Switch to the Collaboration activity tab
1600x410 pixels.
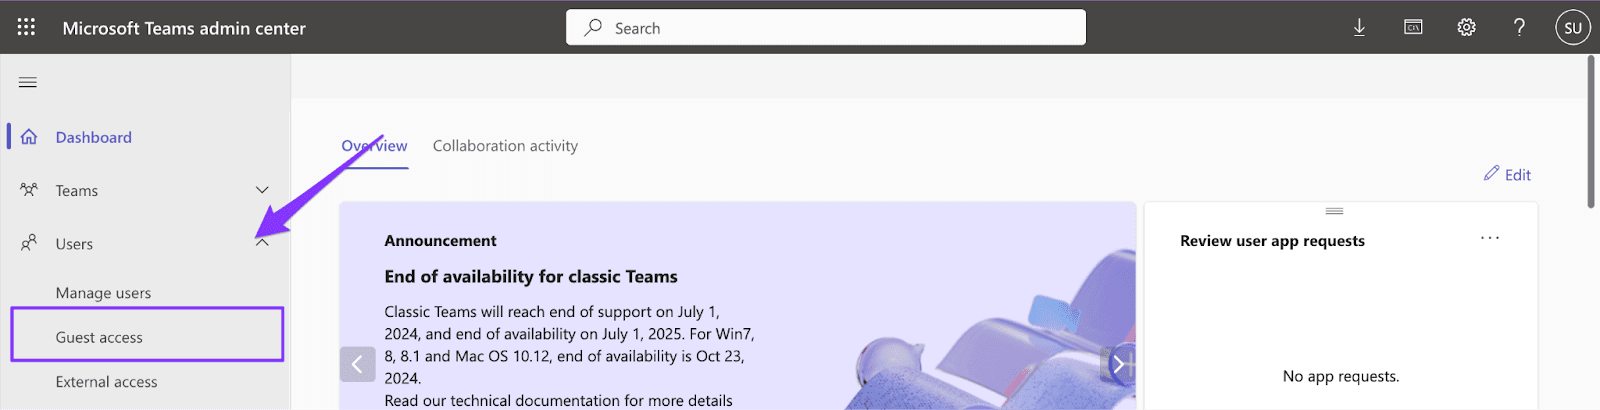point(505,146)
